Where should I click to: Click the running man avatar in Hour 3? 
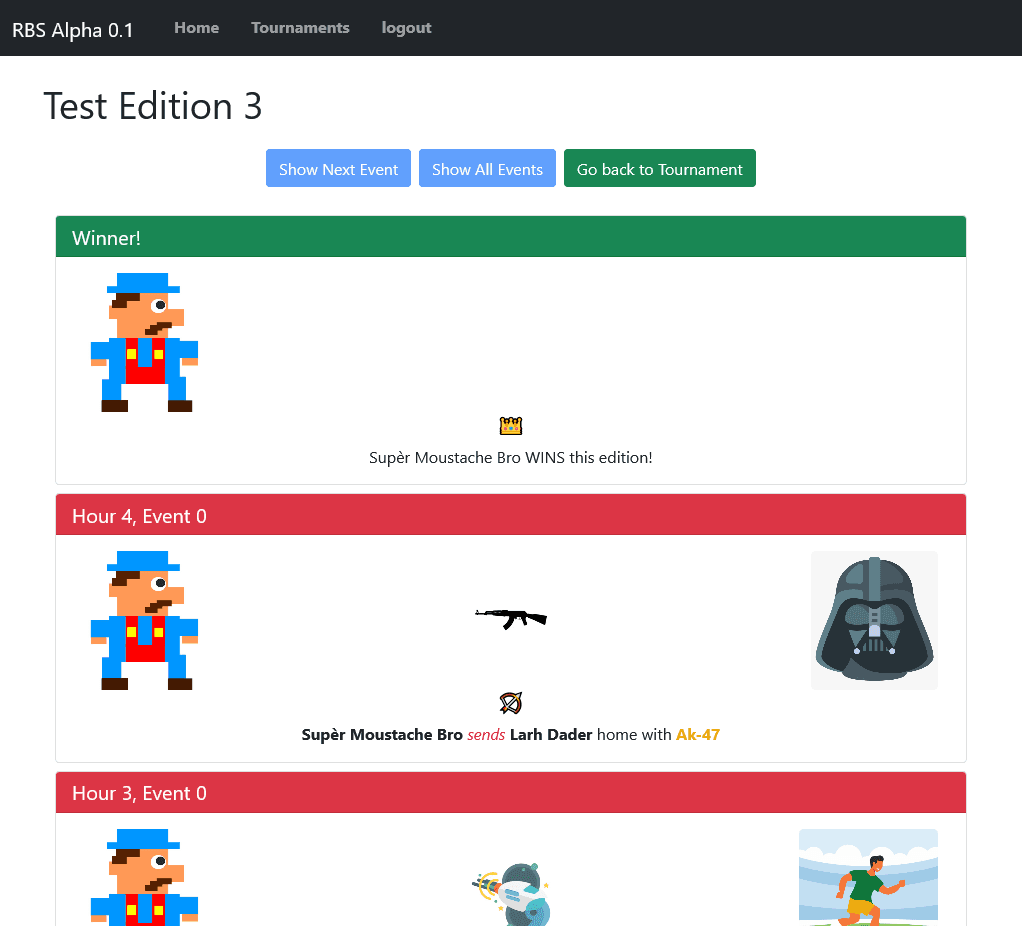point(868,877)
